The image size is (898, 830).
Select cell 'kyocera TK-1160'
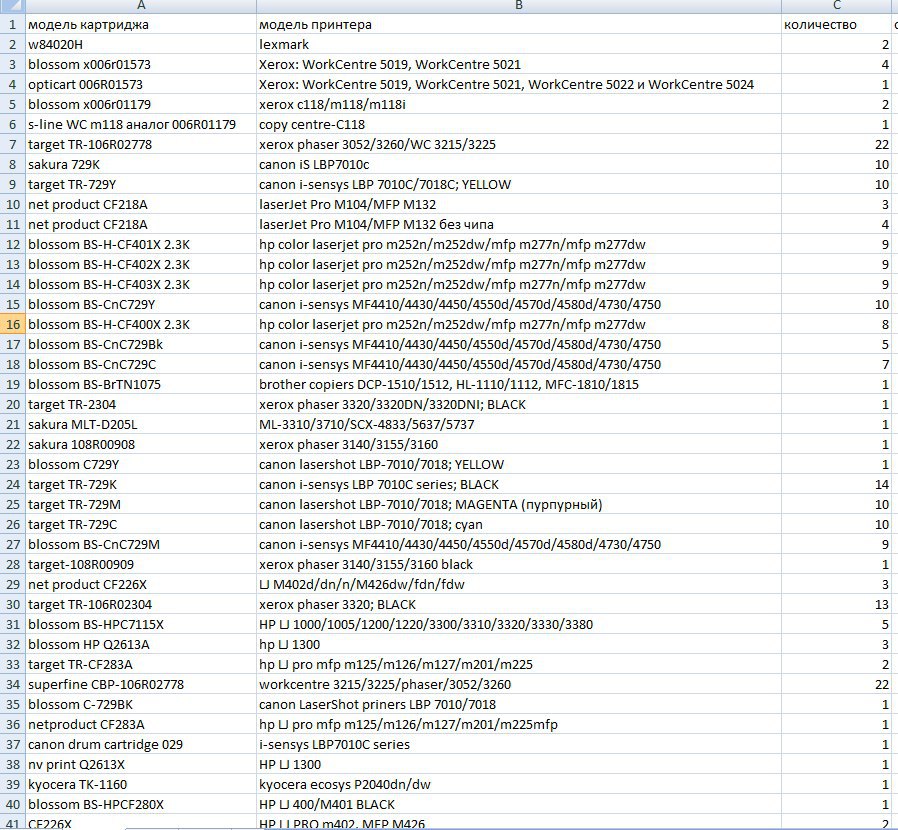point(141,785)
